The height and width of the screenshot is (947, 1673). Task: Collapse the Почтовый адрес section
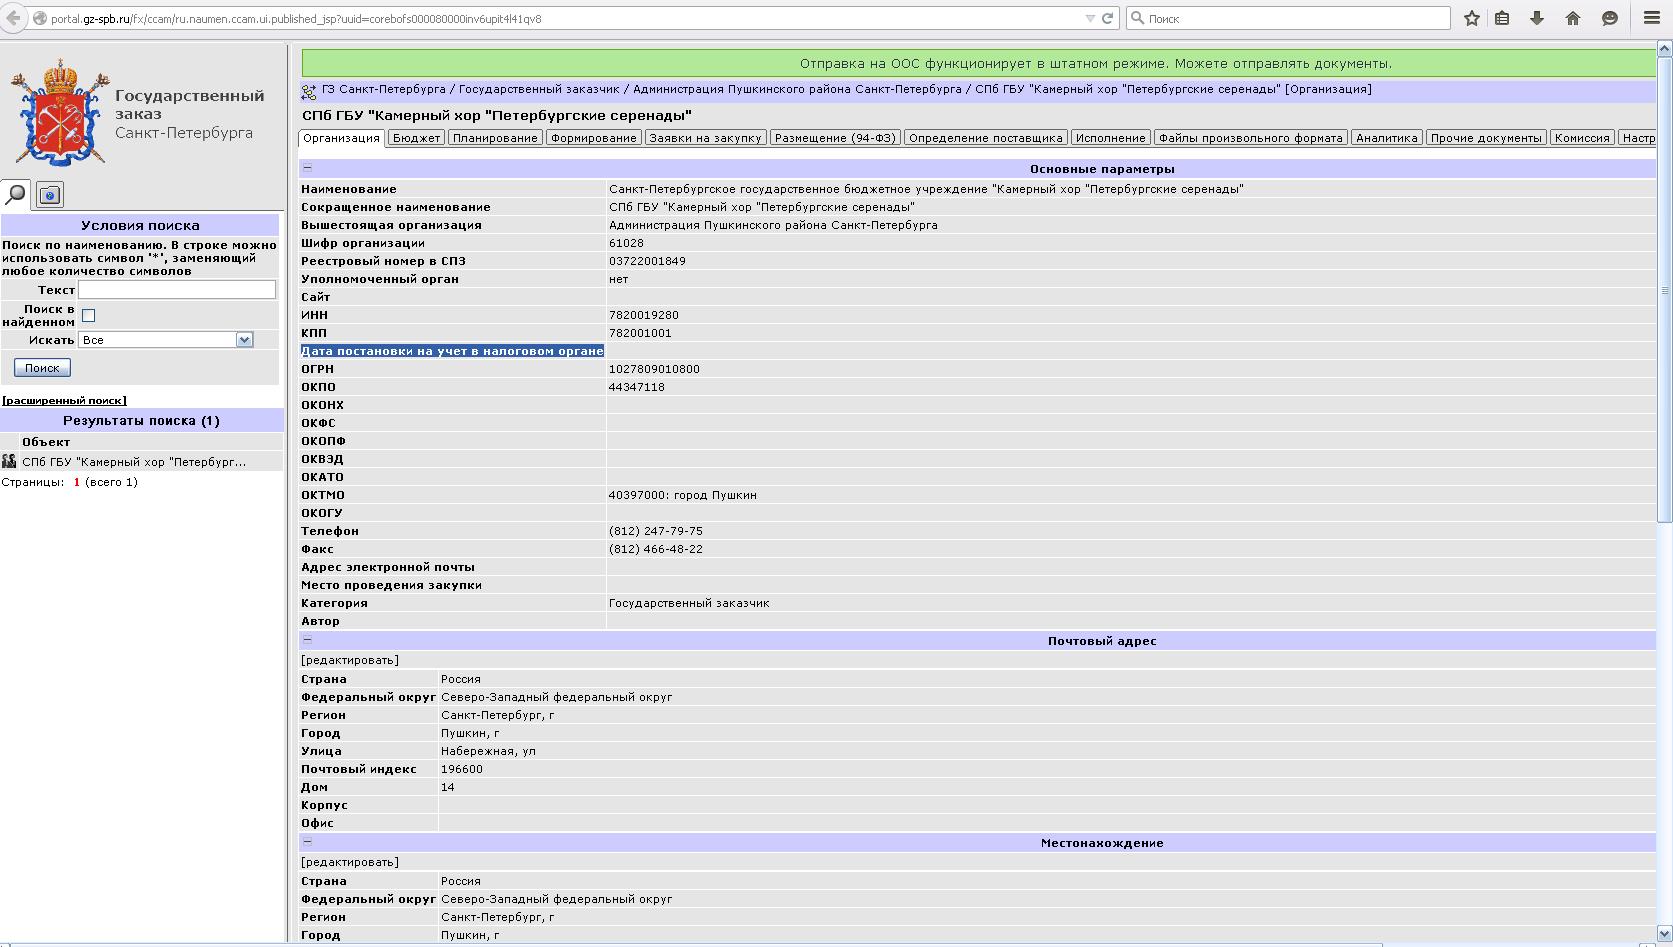click(307, 640)
